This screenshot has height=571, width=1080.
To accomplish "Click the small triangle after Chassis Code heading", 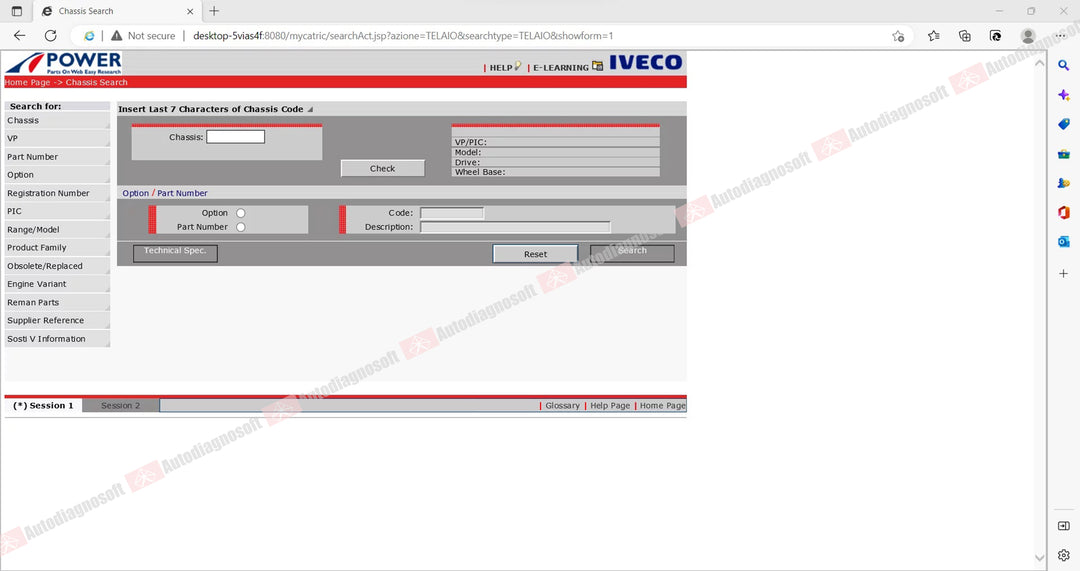I will tap(310, 110).
